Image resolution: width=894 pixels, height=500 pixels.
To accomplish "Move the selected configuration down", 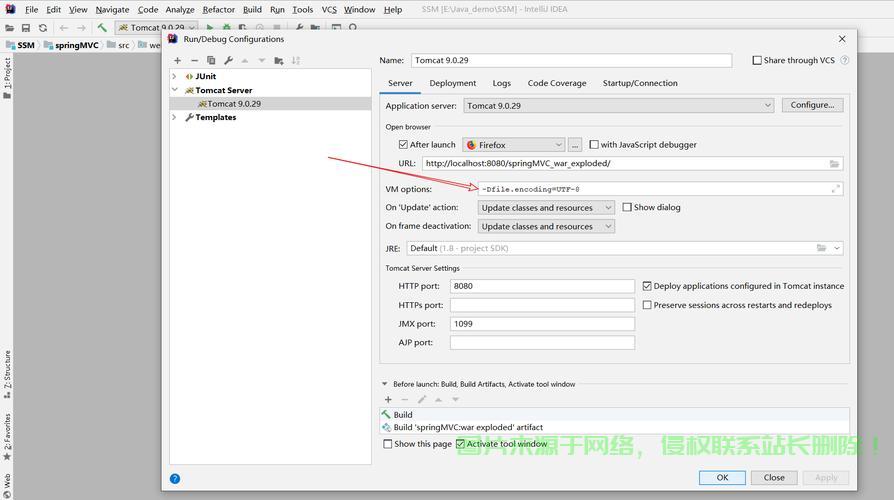I will (x=262, y=60).
